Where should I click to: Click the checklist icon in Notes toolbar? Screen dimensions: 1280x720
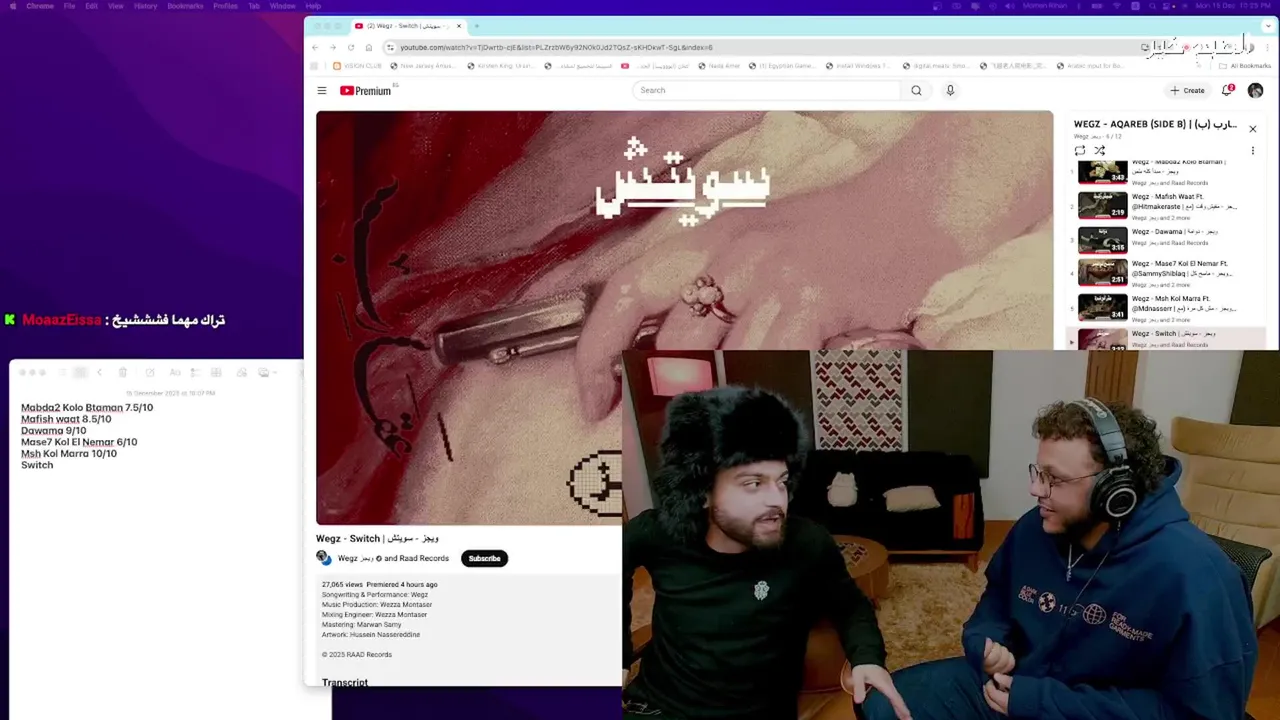pyautogui.click(x=195, y=372)
